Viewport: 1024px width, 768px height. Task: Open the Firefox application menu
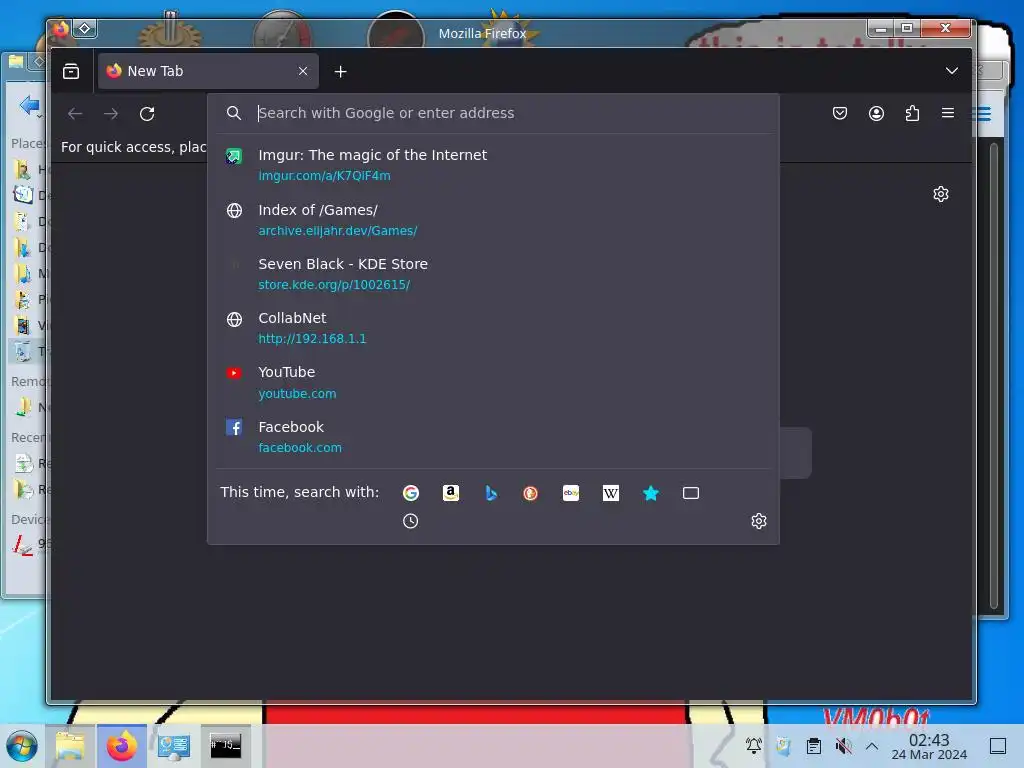coord(948,113)
